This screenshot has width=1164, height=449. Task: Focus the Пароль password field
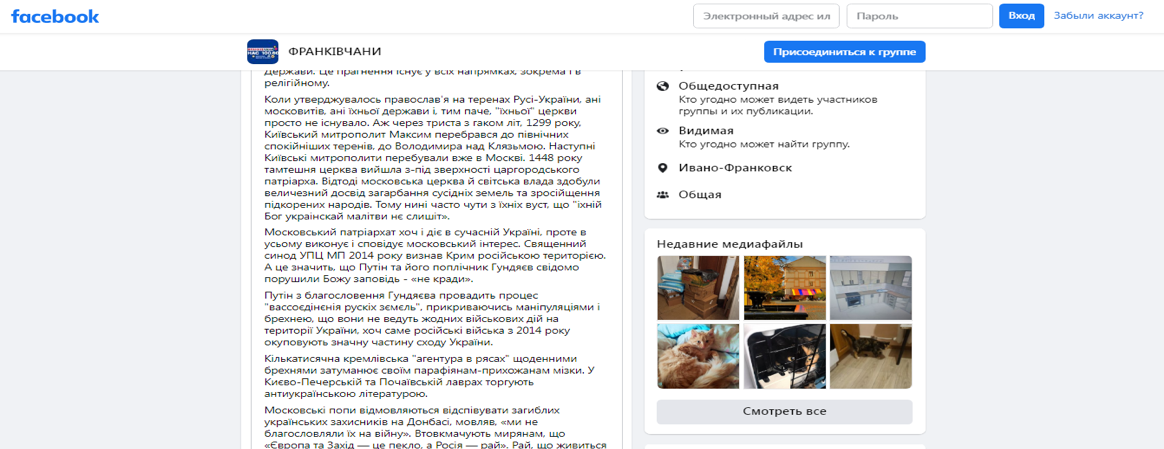pos(919,16)
